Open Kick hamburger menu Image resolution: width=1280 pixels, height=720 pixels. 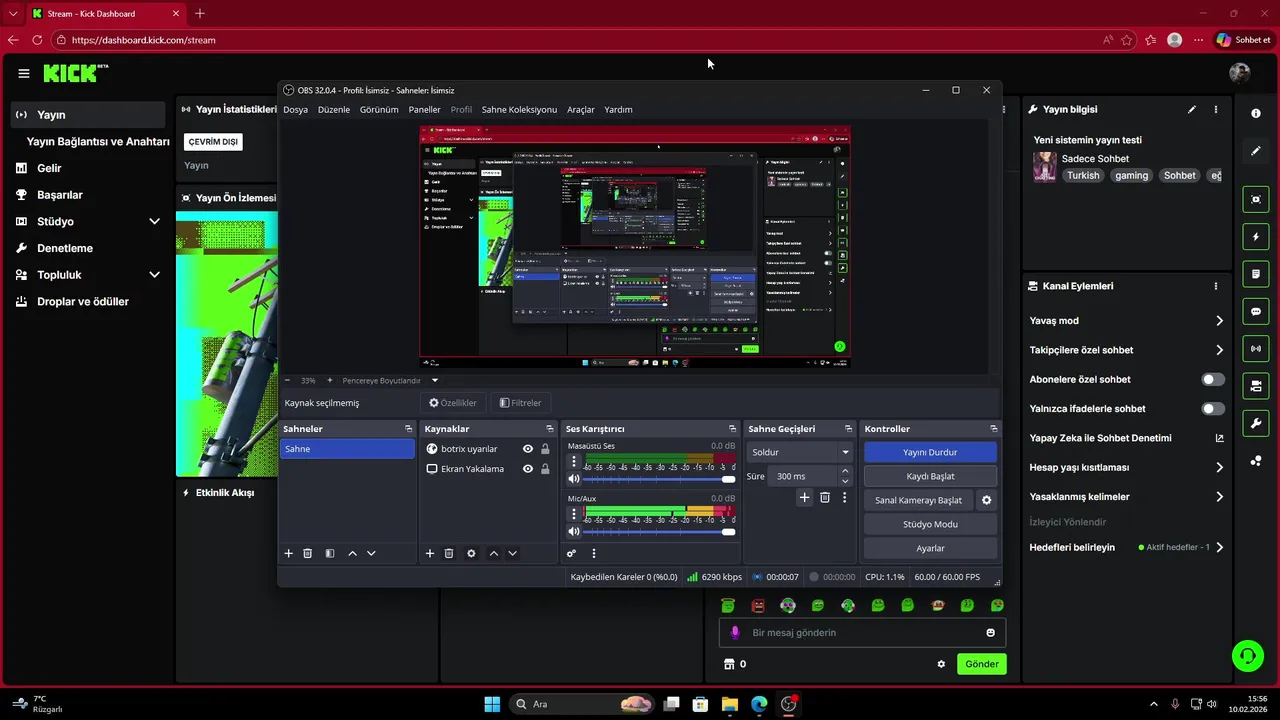(24, 73)
